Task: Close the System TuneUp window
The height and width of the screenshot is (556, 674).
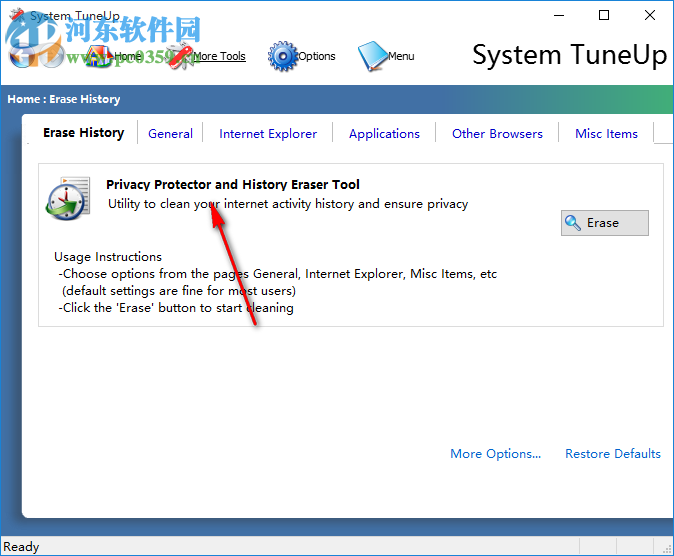Action: [x=650, y=15]
